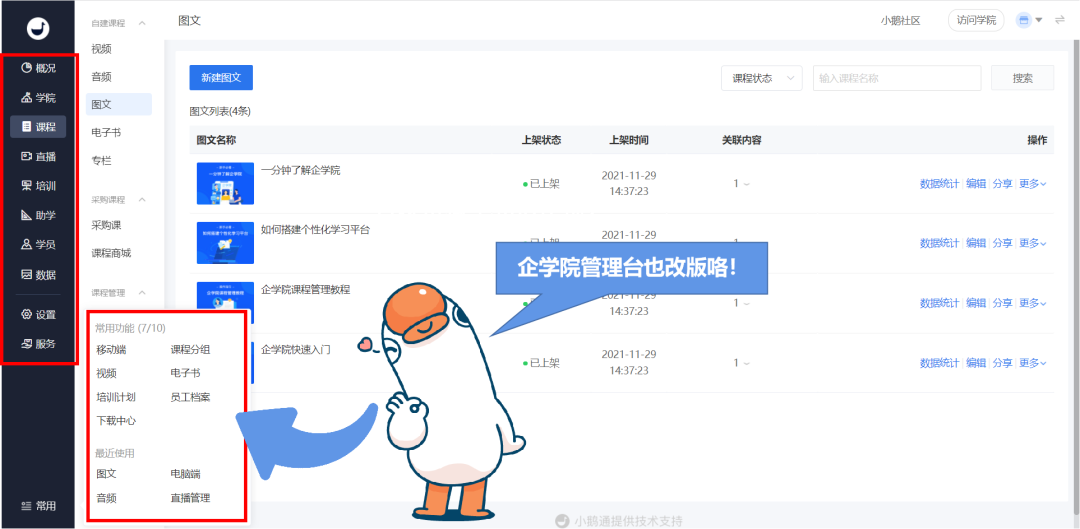The image size is (1080, 529).
Task: Open 电子书 in 常用功能 popup
Action: tap(185, 373)
